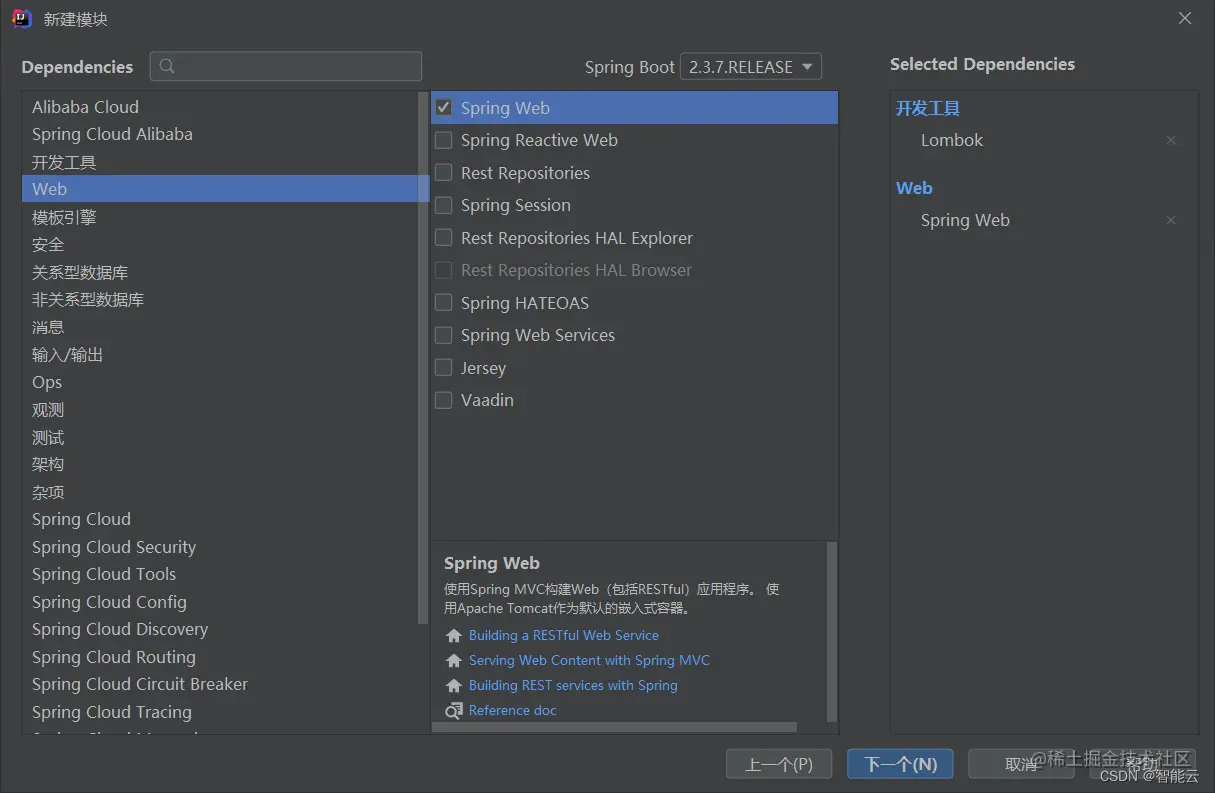Select the Spring Cloud Tools category
Viewport: 1215px width, 793px height.
(220, 574)
